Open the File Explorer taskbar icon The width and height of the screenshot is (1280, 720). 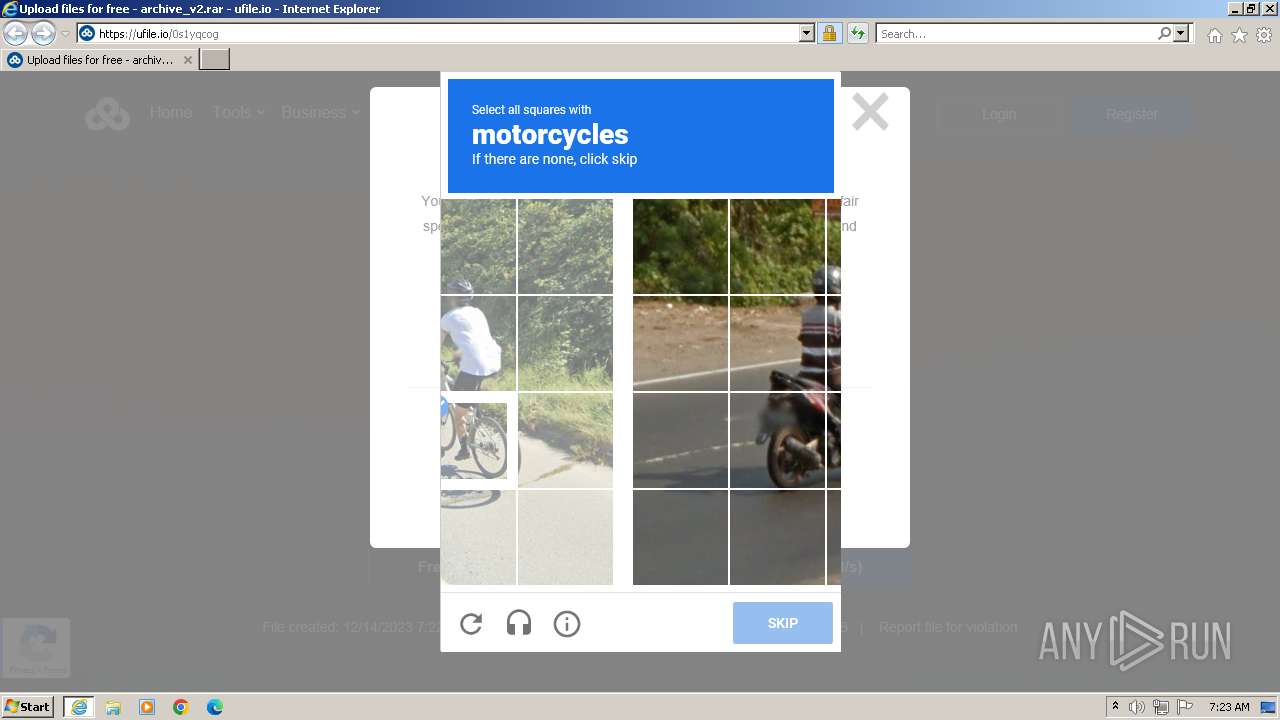[x=113, y=707]
